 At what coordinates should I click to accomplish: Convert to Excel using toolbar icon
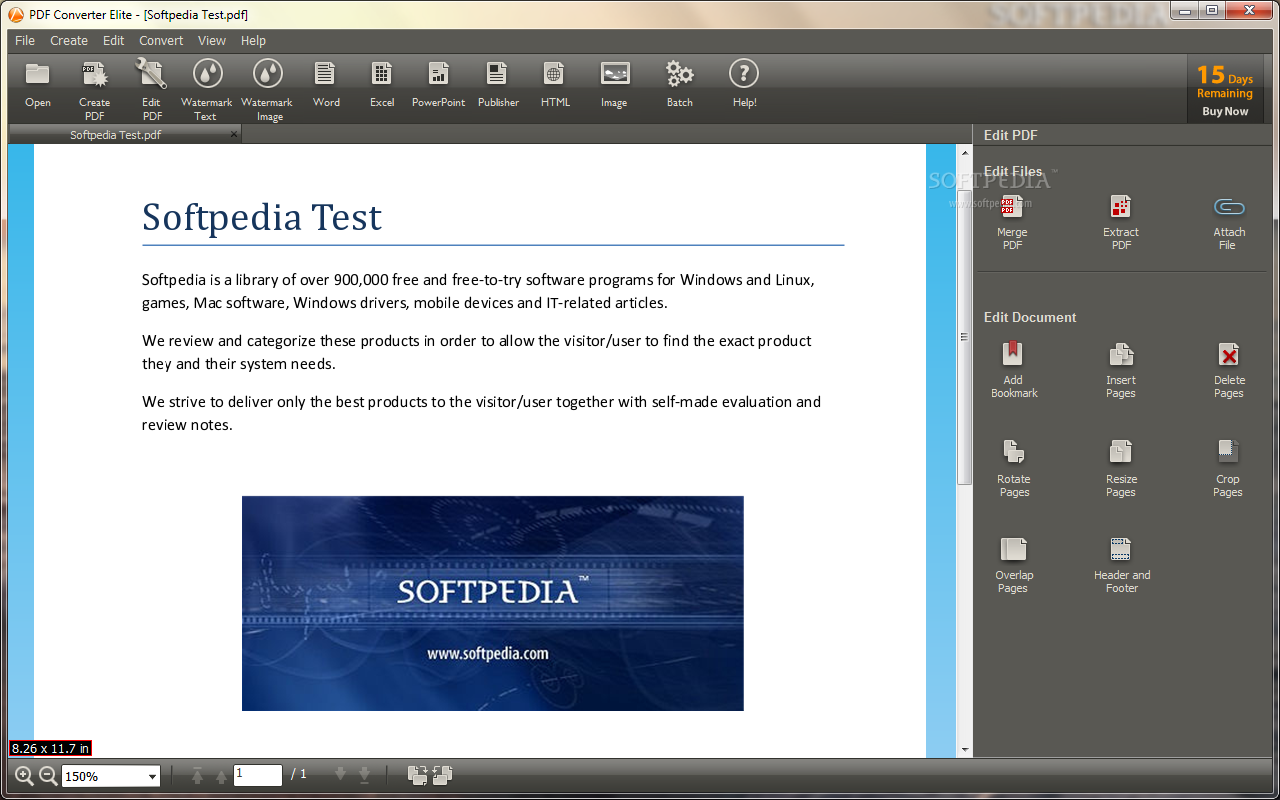pos(382,74)
